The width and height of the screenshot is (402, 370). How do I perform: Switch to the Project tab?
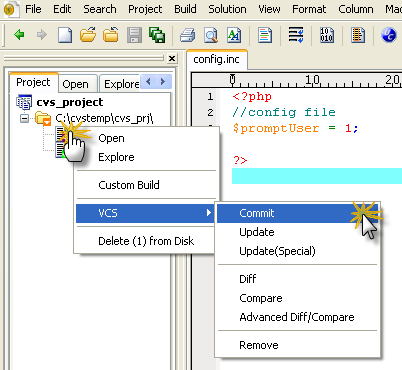tap(33, 82)
